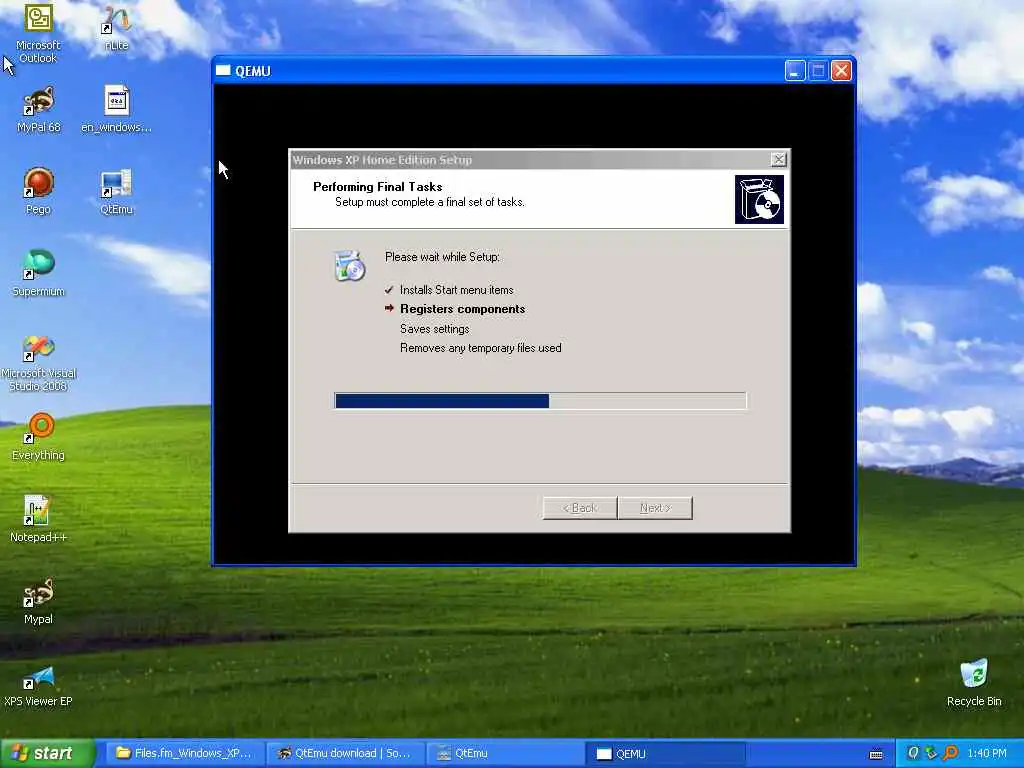Click the Next button in setup wizard

click(655, 508)
